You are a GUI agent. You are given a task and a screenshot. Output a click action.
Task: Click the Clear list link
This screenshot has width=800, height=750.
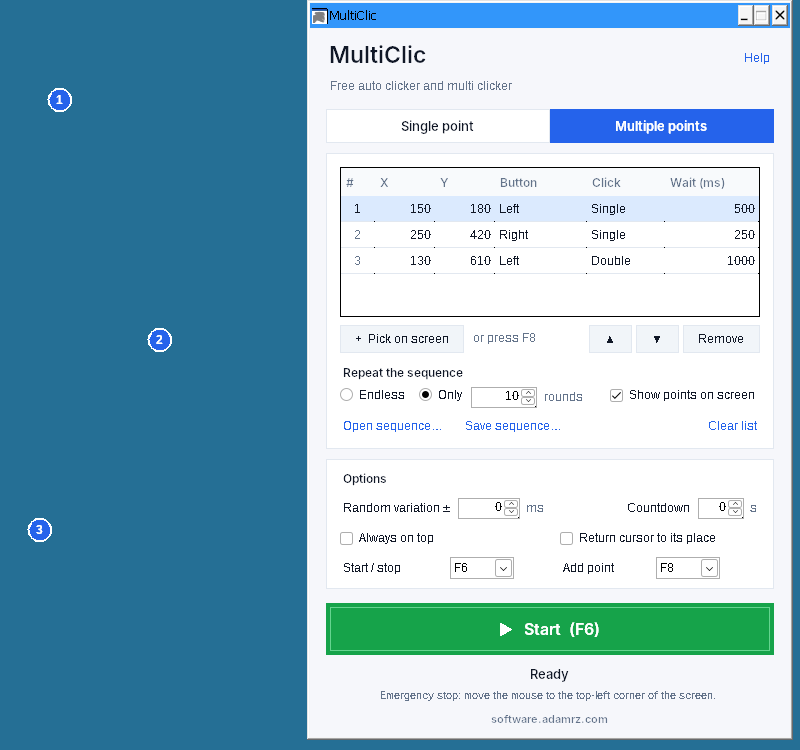[733, 426]
